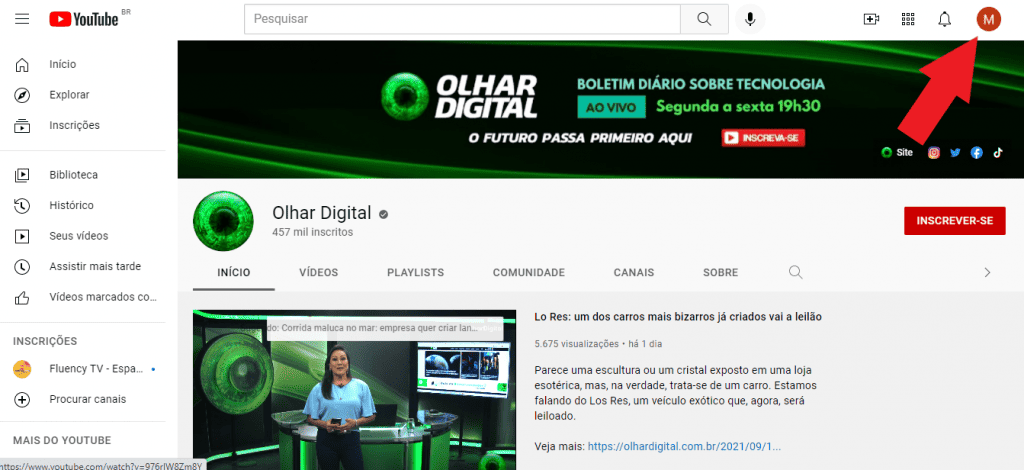The height and width of the screenshot is (470, 1024).
Task: Click the Histórico clock icon
Action: [x=22, y=206]
